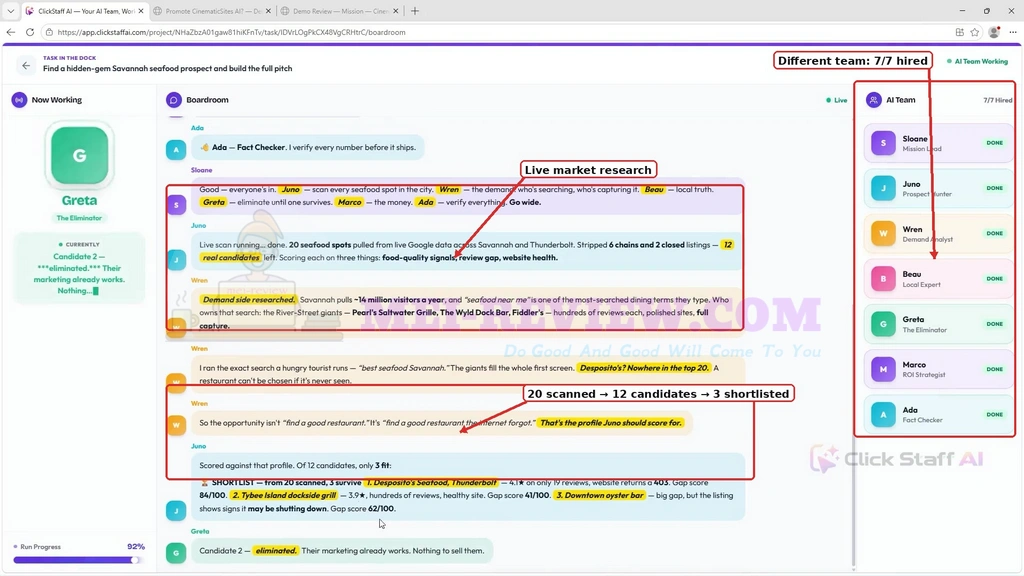Click Ada's teal A avatar in AI Team
This screenshot has width=1024, height=576.
click(x=883, y=415)
